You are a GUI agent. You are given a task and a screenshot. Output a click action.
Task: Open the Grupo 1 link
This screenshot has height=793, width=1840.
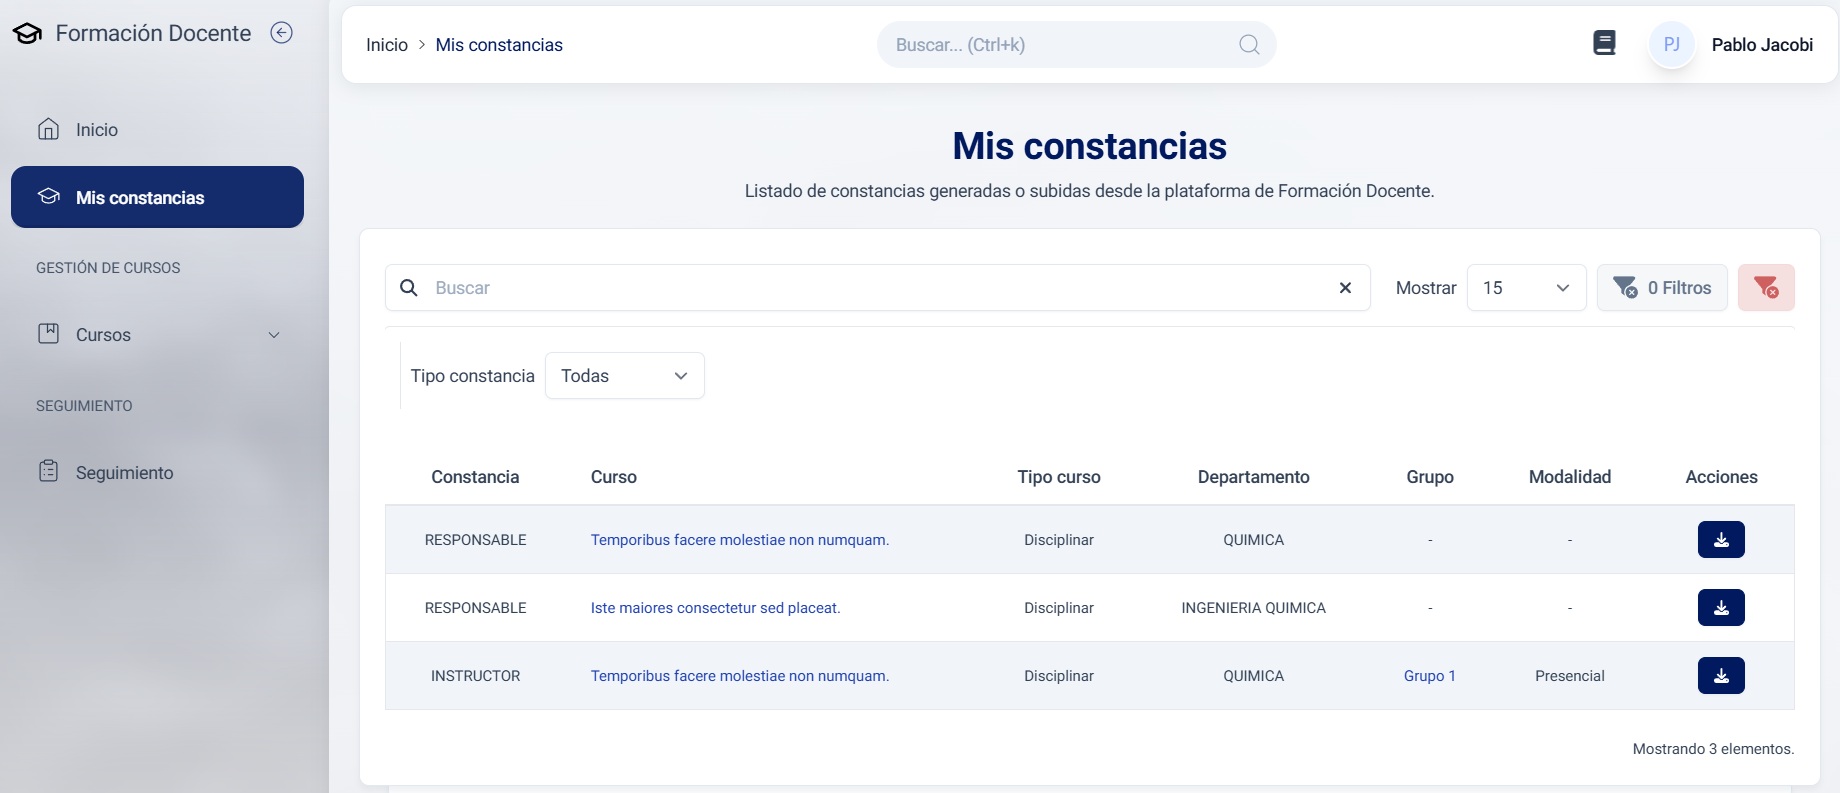tap(1429, 676)
